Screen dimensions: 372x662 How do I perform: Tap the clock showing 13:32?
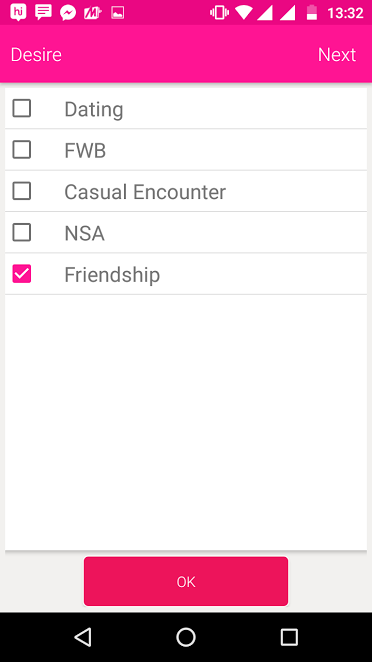click(345, 13)
